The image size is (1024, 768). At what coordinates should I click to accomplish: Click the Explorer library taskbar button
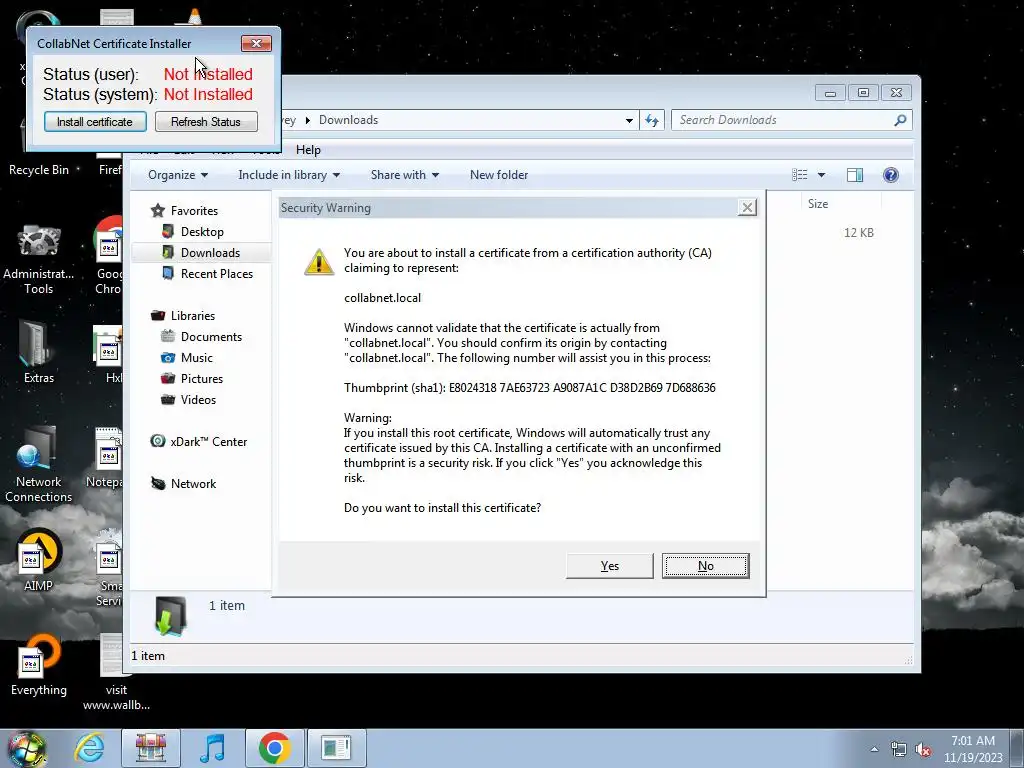pos(151,748)
